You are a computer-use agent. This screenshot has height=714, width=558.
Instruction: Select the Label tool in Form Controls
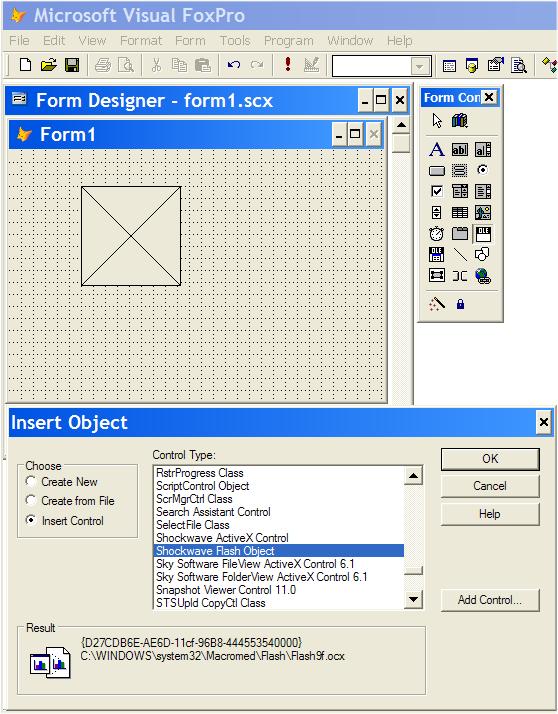point(436,149)
